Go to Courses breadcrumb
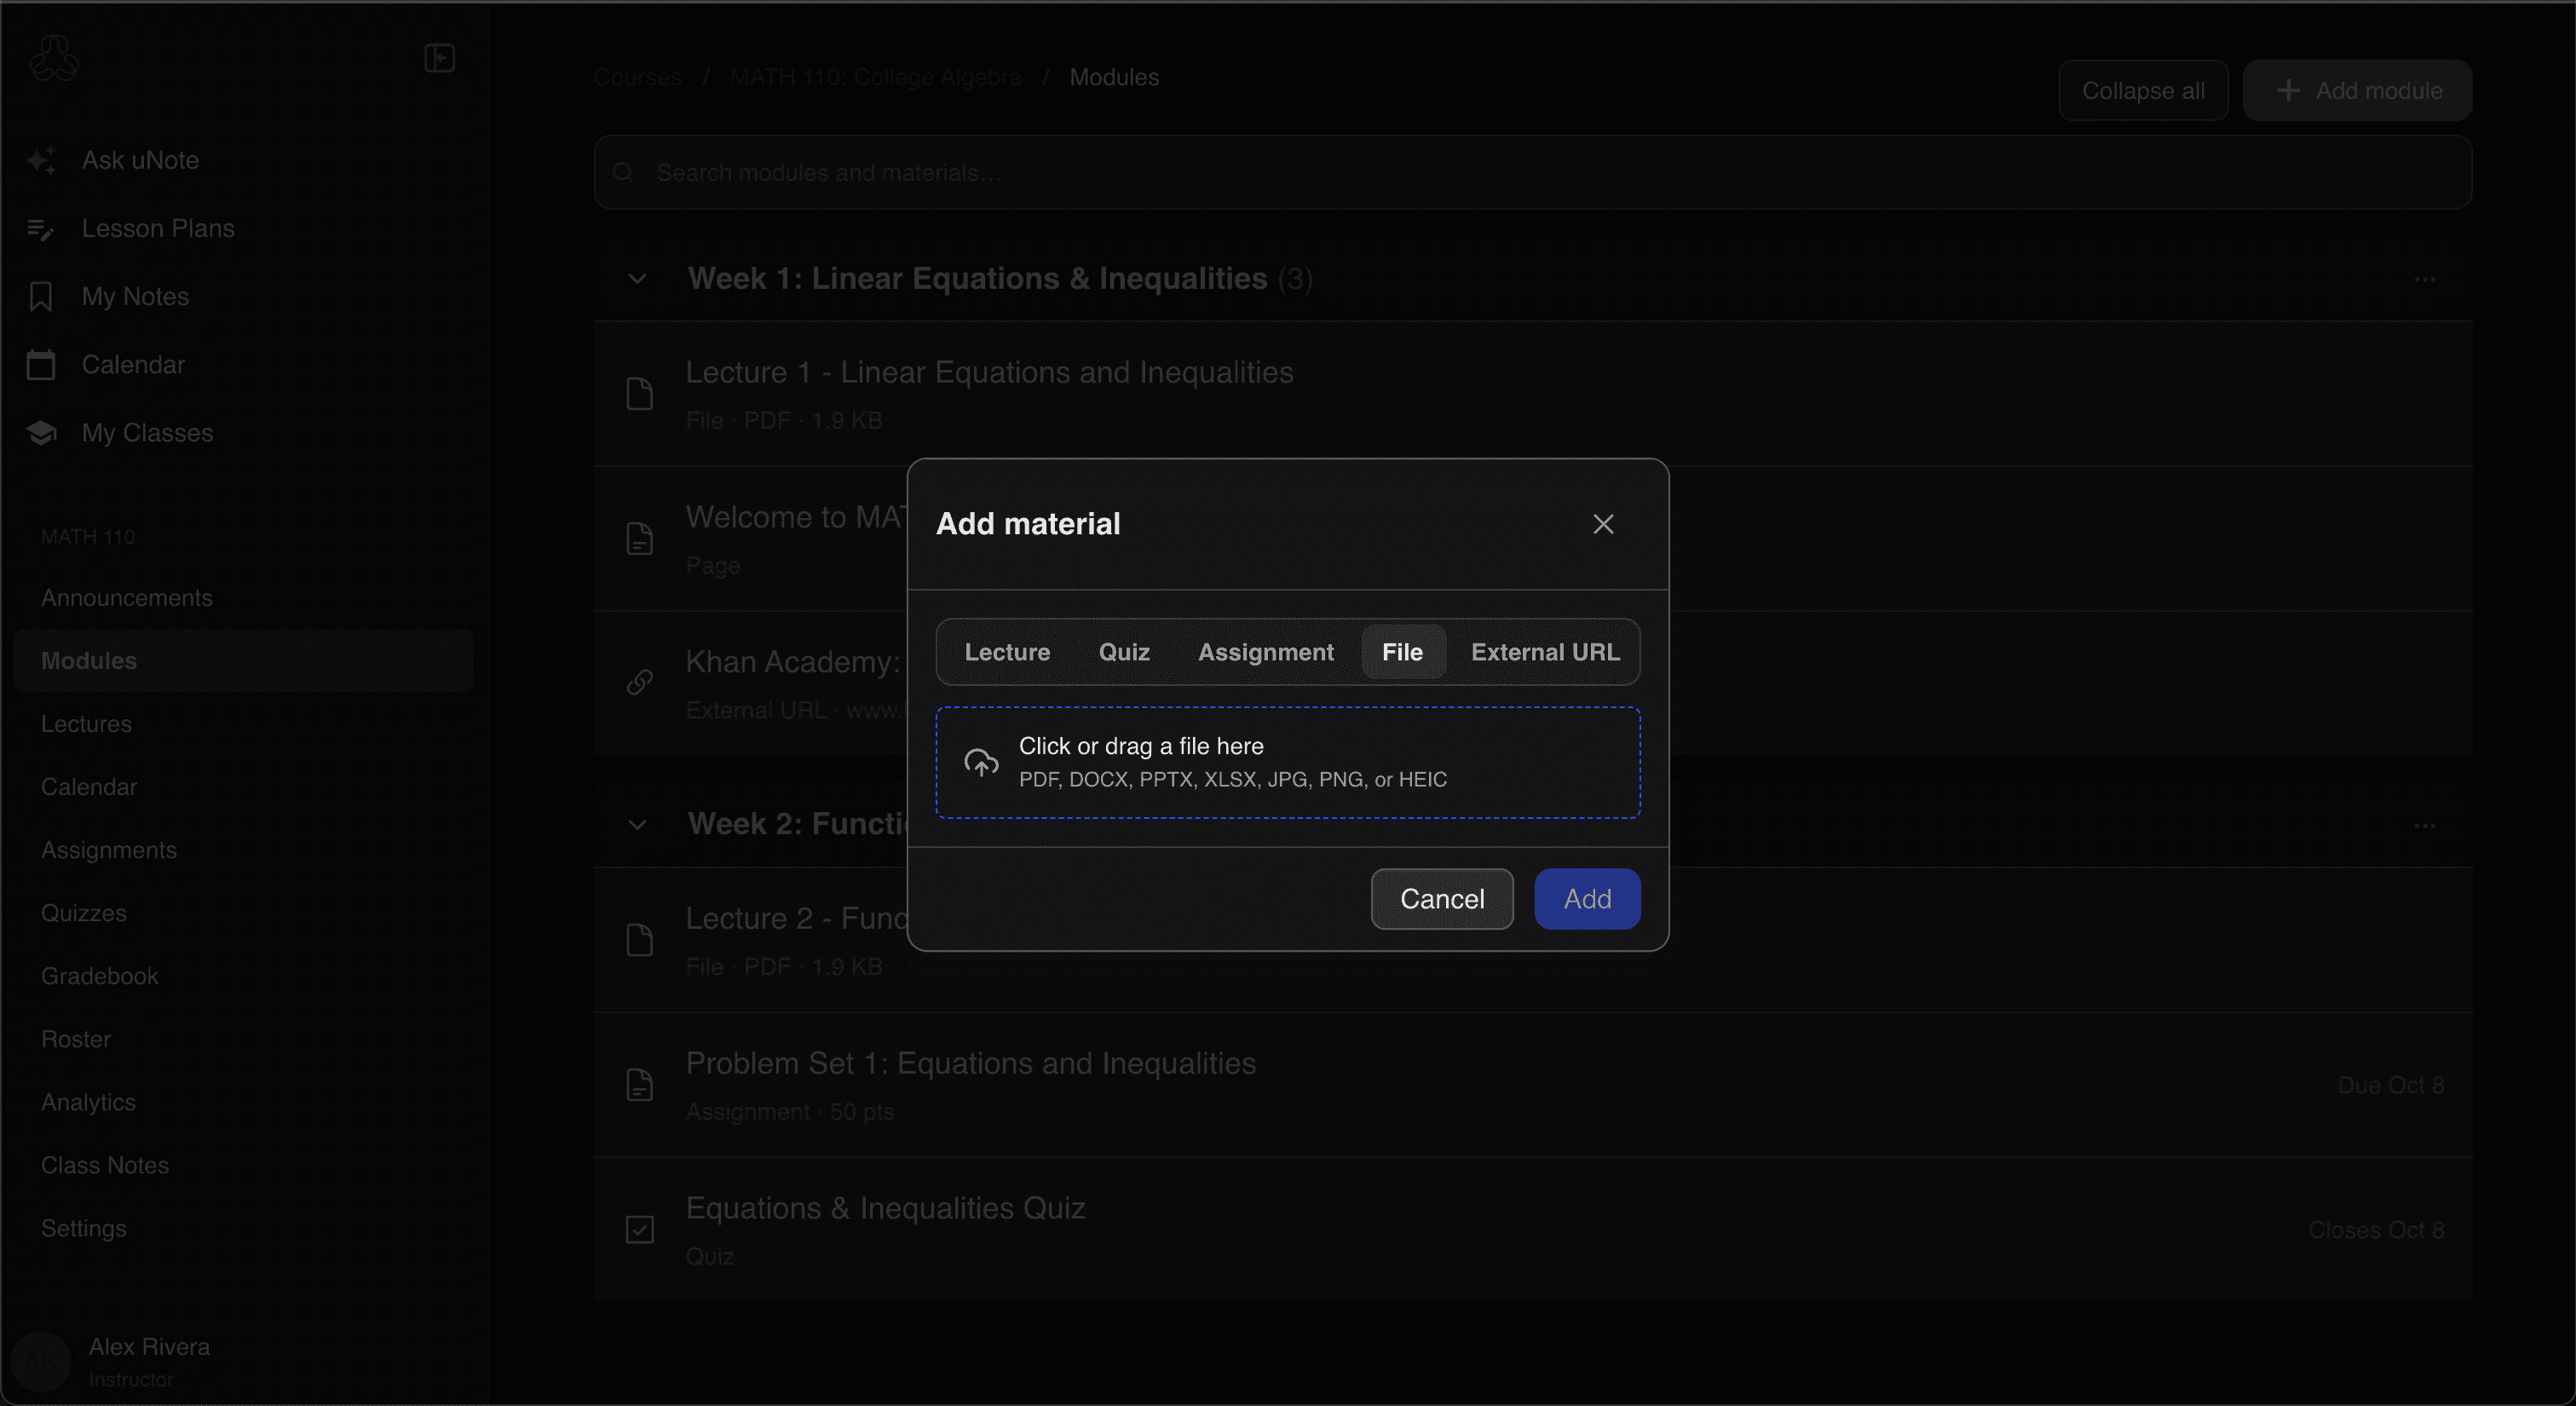This screenshot has height=1406, width=2576. click(x=637, y=77)
